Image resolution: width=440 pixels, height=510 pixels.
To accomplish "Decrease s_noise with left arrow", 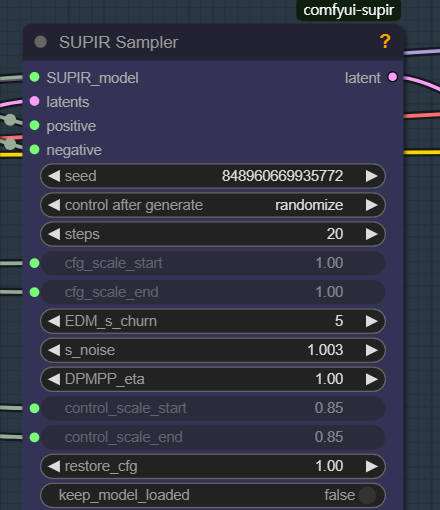I will 54,350.
